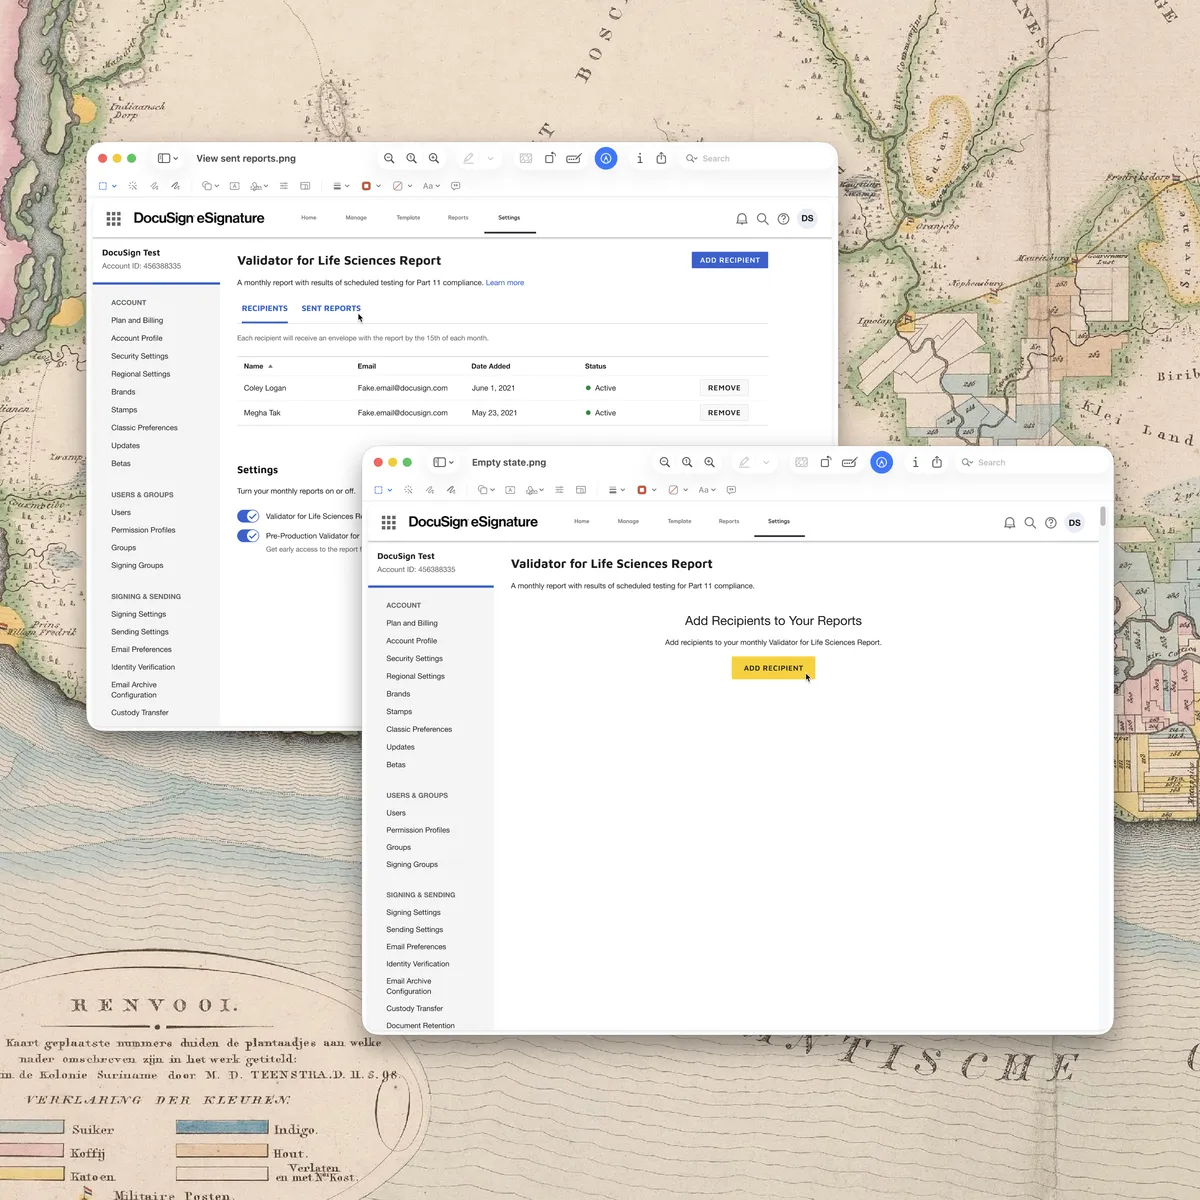Zoom out in View sent reports.png window
Screen dimensions: 1200x1200
[x=389, y=158]
